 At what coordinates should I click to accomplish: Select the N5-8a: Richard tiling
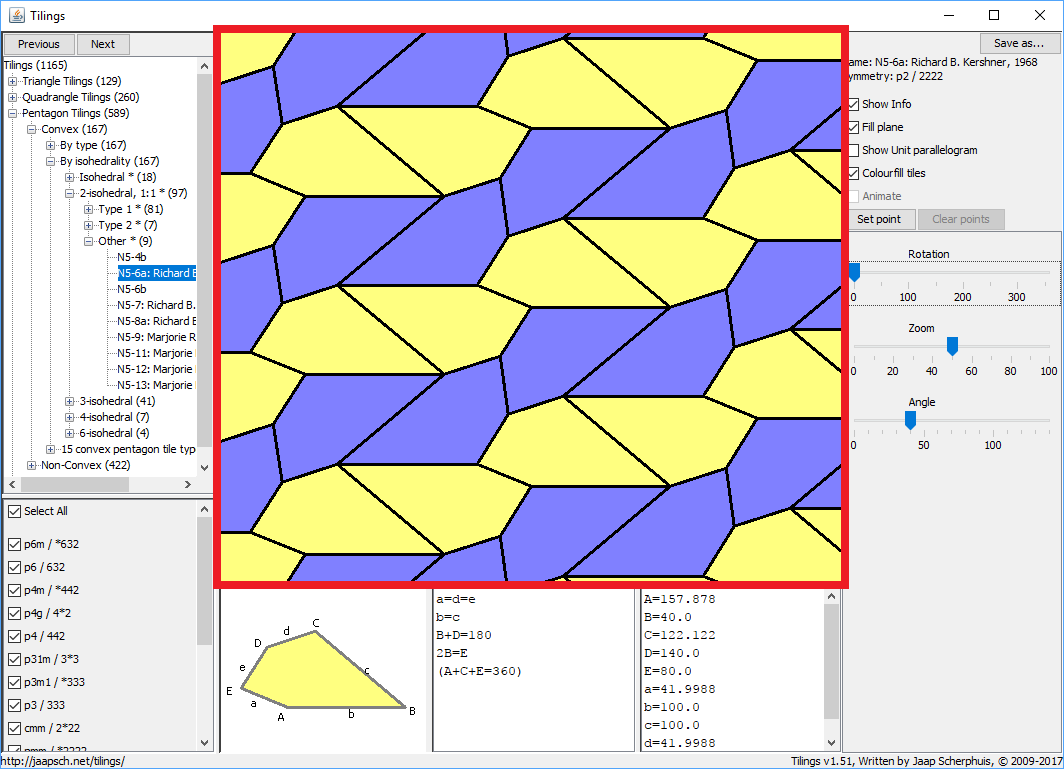(156, 321)
